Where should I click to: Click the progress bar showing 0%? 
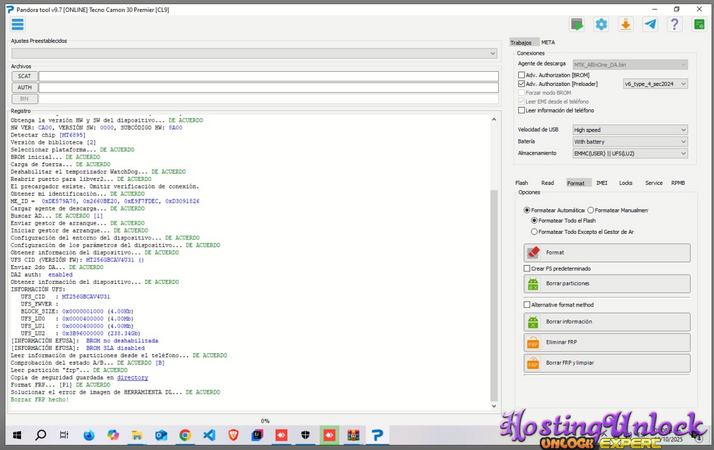click(x=265, y=421)
